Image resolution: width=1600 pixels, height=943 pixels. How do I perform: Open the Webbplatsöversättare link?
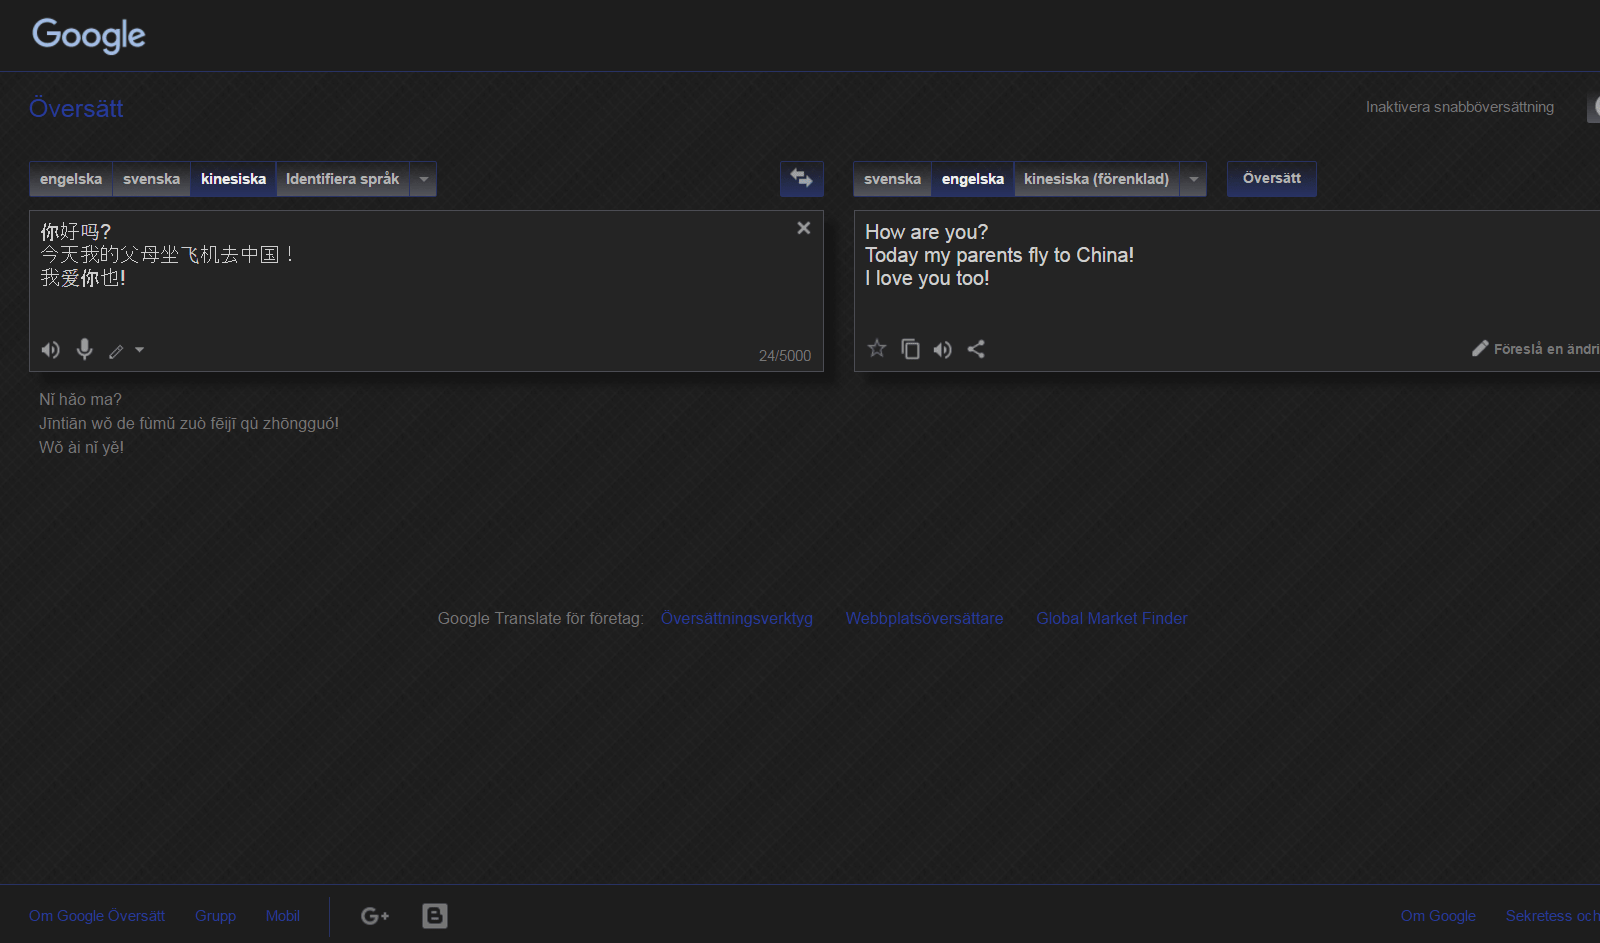click(x=924, y=618)
